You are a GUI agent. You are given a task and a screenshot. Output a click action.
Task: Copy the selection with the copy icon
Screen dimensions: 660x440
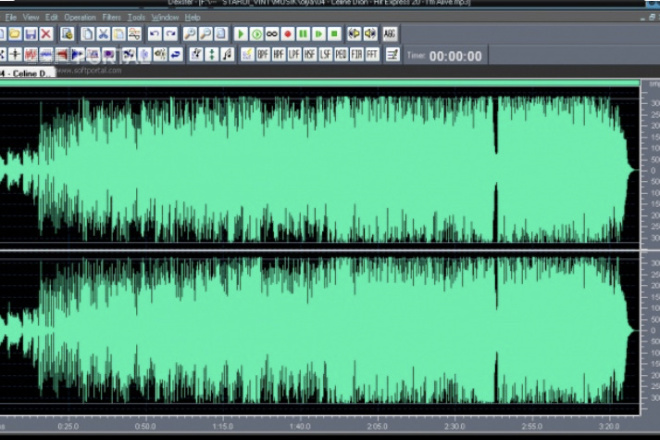click(x=88, y=34)
